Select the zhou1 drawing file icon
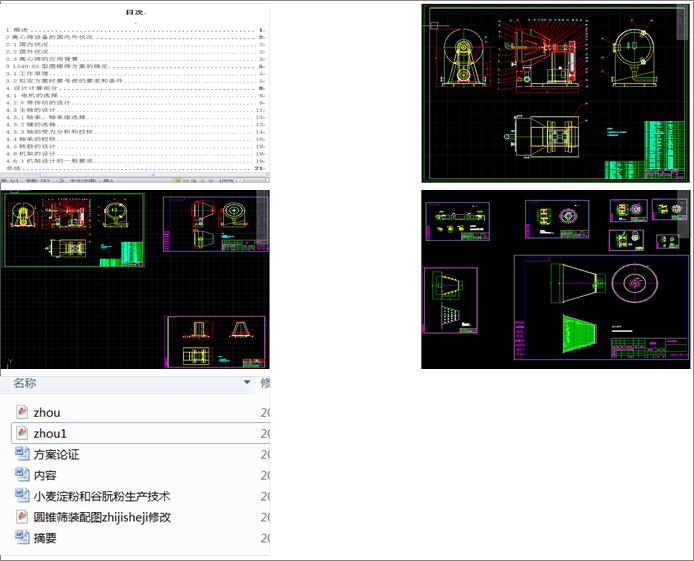Image resolution: width=694 pixels, height=561 pixels. click(22, 433)
